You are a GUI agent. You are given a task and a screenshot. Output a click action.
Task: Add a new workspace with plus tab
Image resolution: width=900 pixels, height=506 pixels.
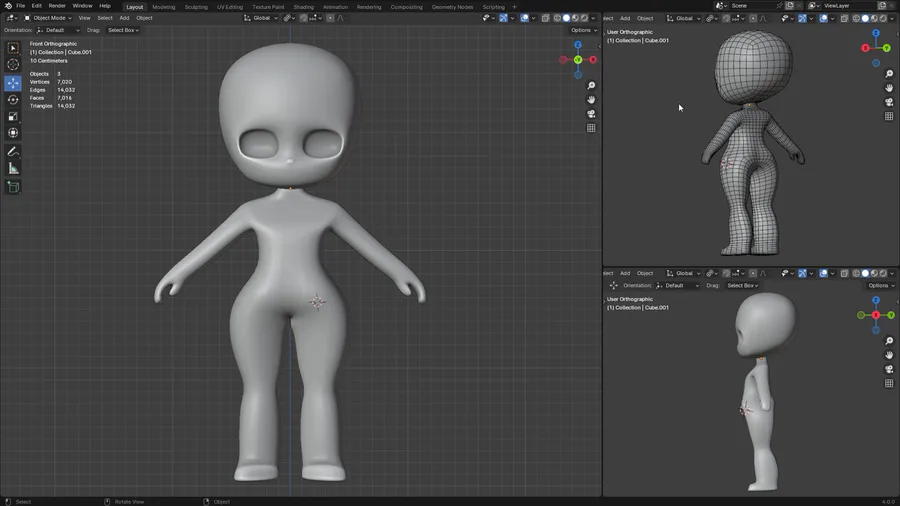coord(514,7)
